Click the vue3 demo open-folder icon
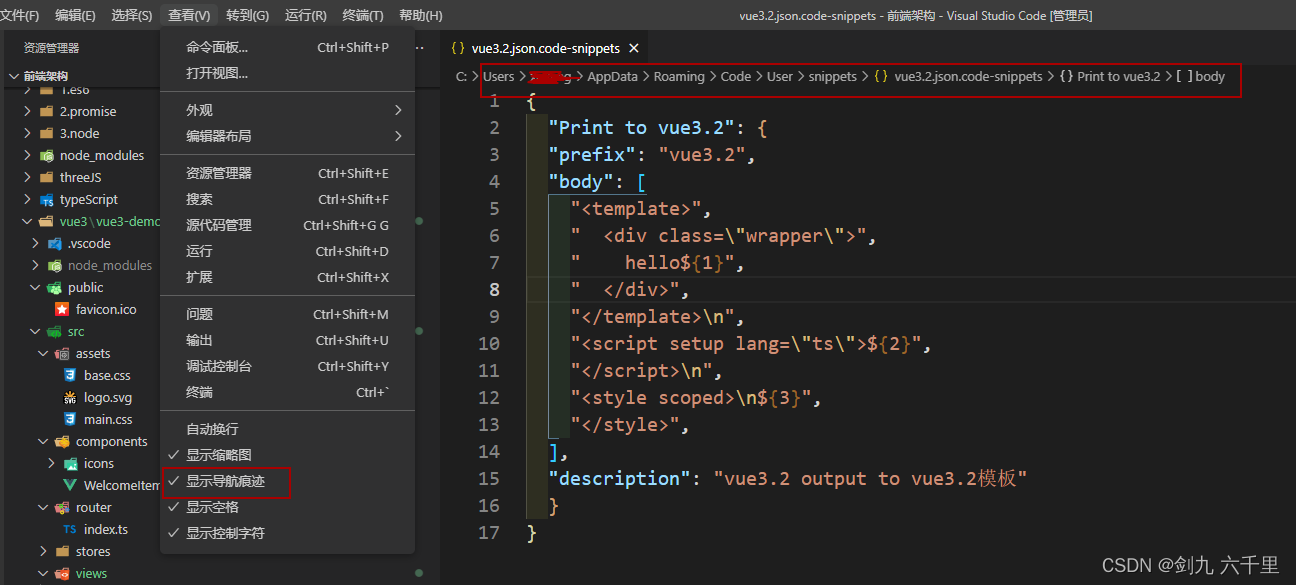The width and height of the screenshot is (1296, 585). coord(46,221)
